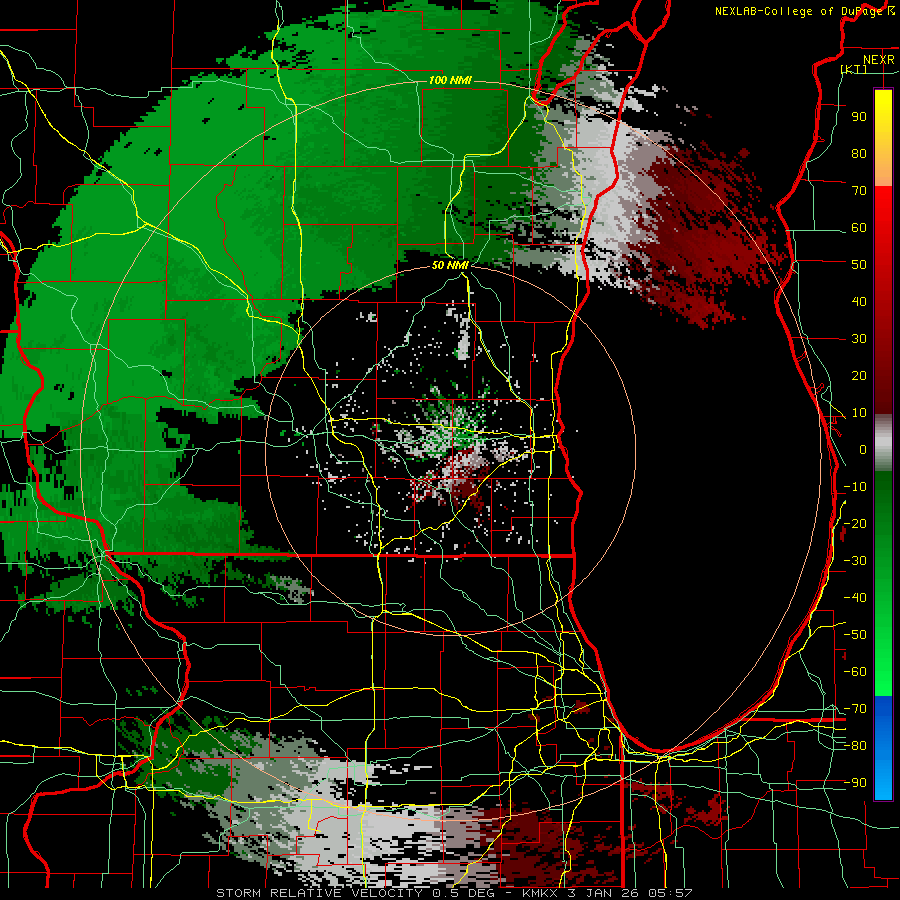This screenshot has width=900, height=900.
Task: Click the -60 value on the velocity scale
Action: (855, 672)
